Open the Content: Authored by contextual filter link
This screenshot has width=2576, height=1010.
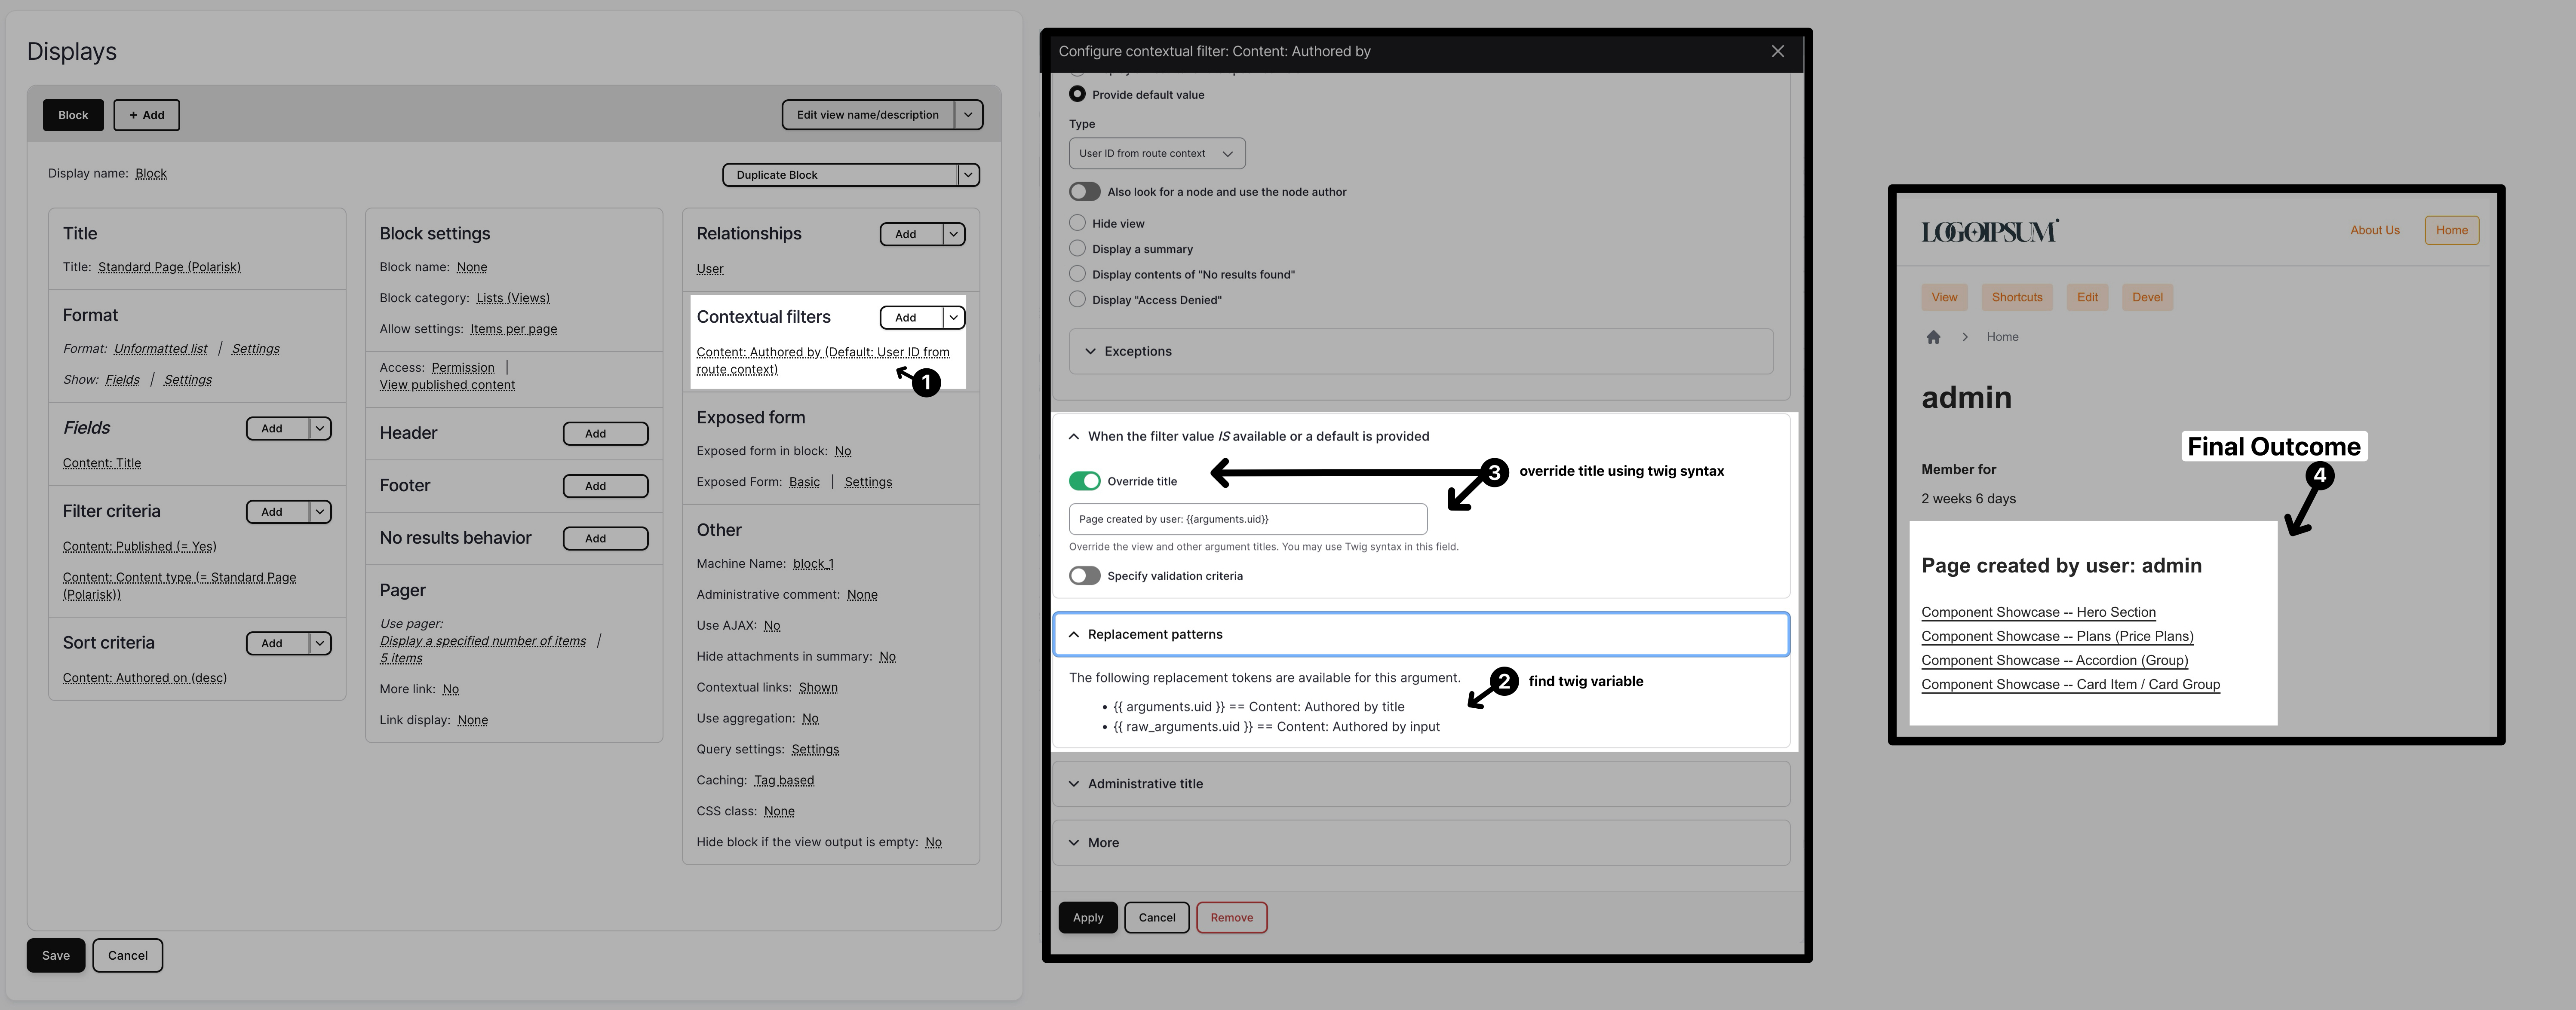click(823, 360)
